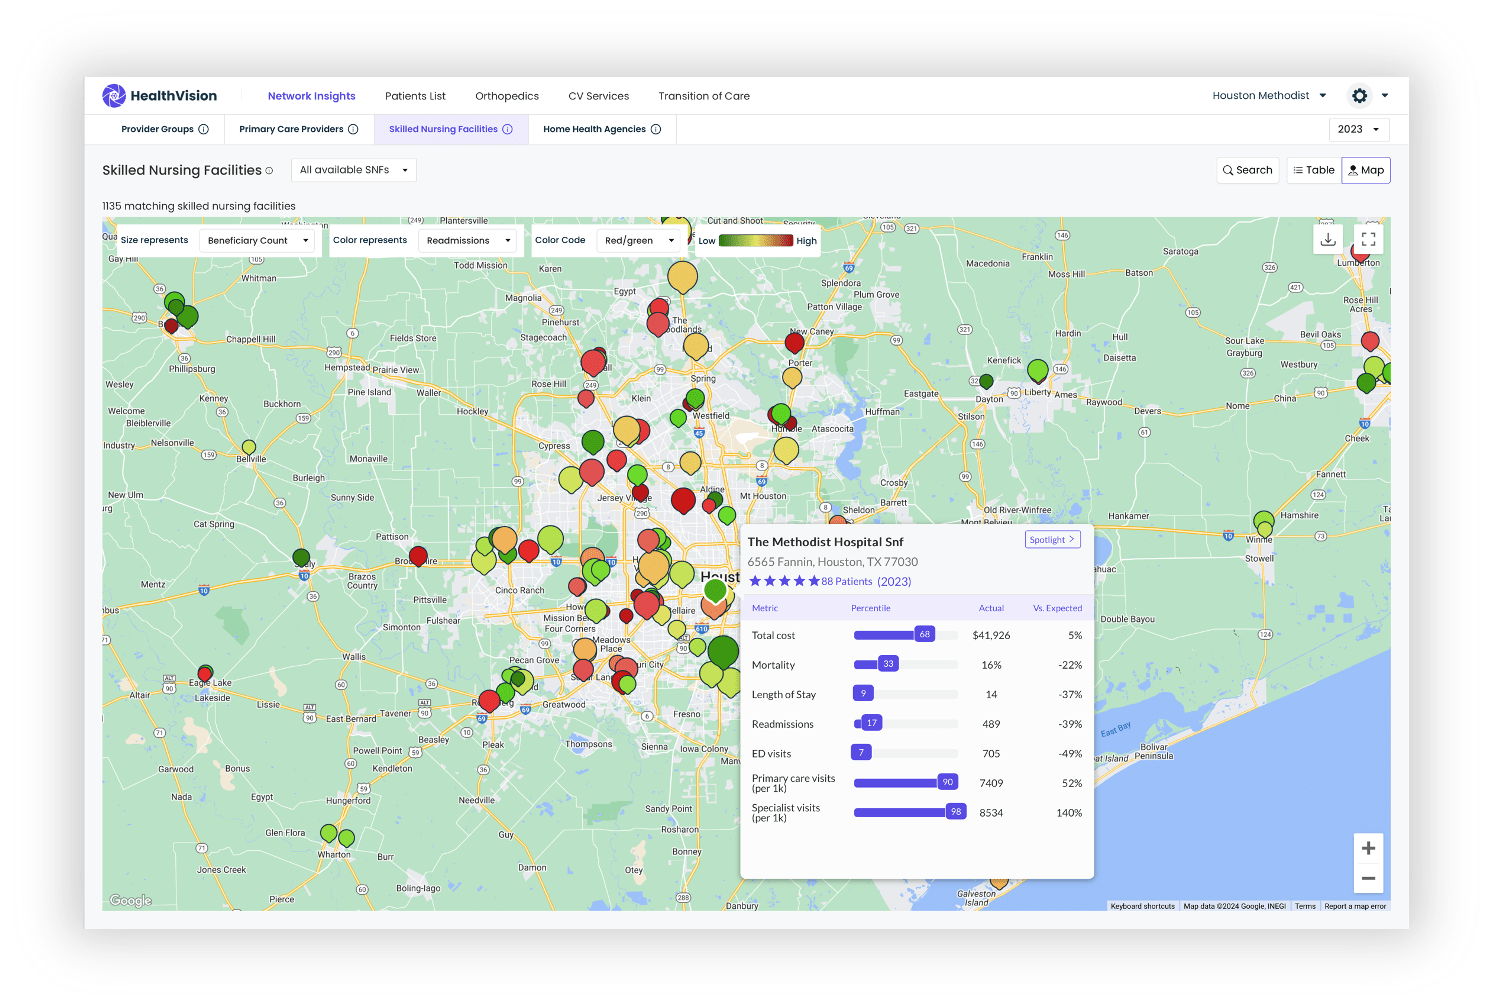This screenshot has height=1006, width=1492.
Task: Open Red/green color code dropdown
Action: point(639,240)
